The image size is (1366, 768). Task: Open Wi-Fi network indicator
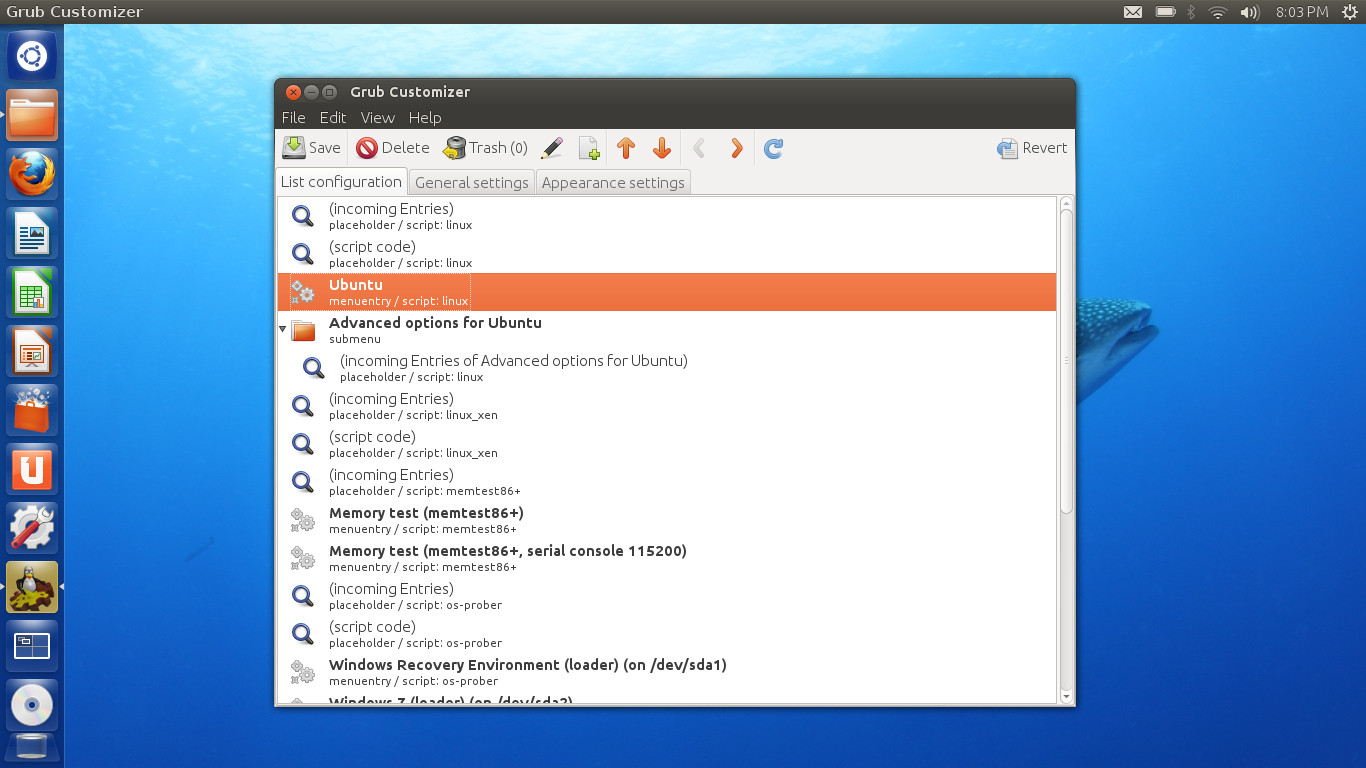pyautogui.click(x=1217, y=12)
